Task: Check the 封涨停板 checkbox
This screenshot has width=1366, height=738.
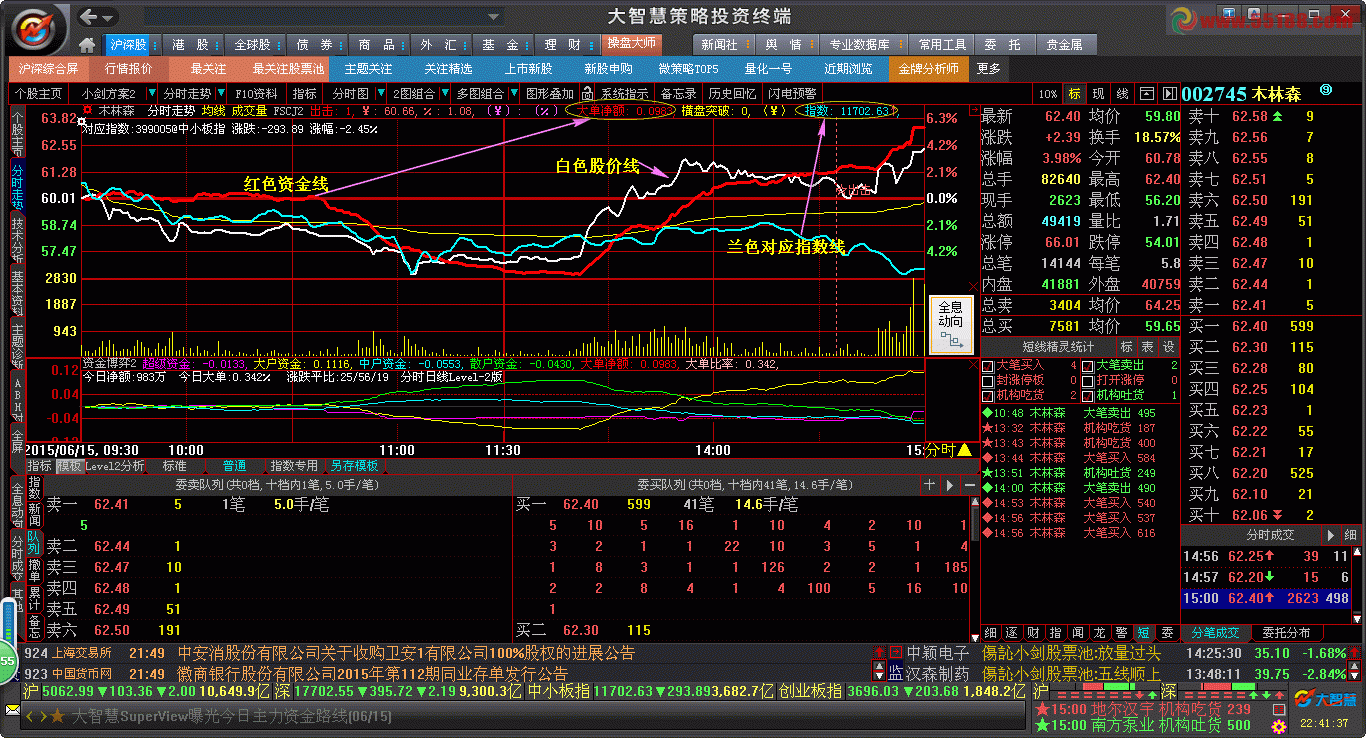Action: click(988, 381)
